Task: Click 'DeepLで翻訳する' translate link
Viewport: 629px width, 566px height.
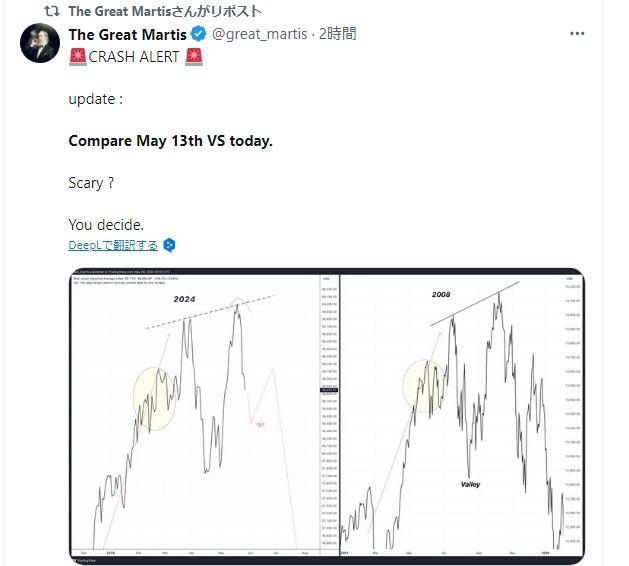Action: [113, 245]
